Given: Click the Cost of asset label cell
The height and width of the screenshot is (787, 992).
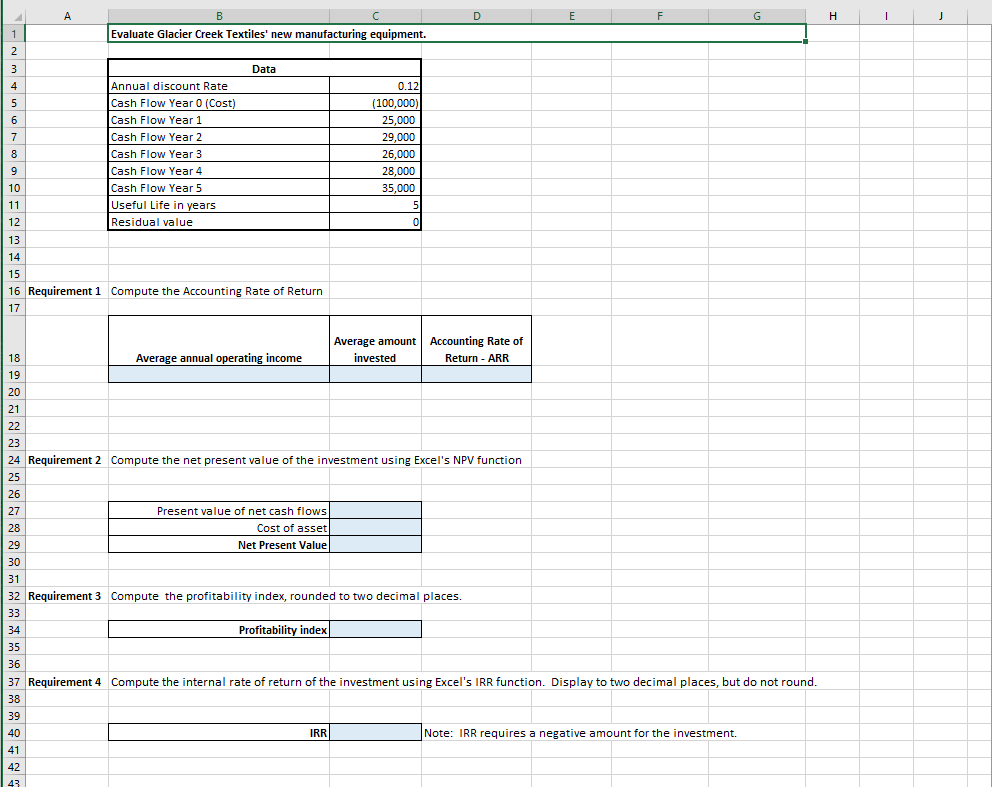Looking at the screenshot, I should (218, 527).
